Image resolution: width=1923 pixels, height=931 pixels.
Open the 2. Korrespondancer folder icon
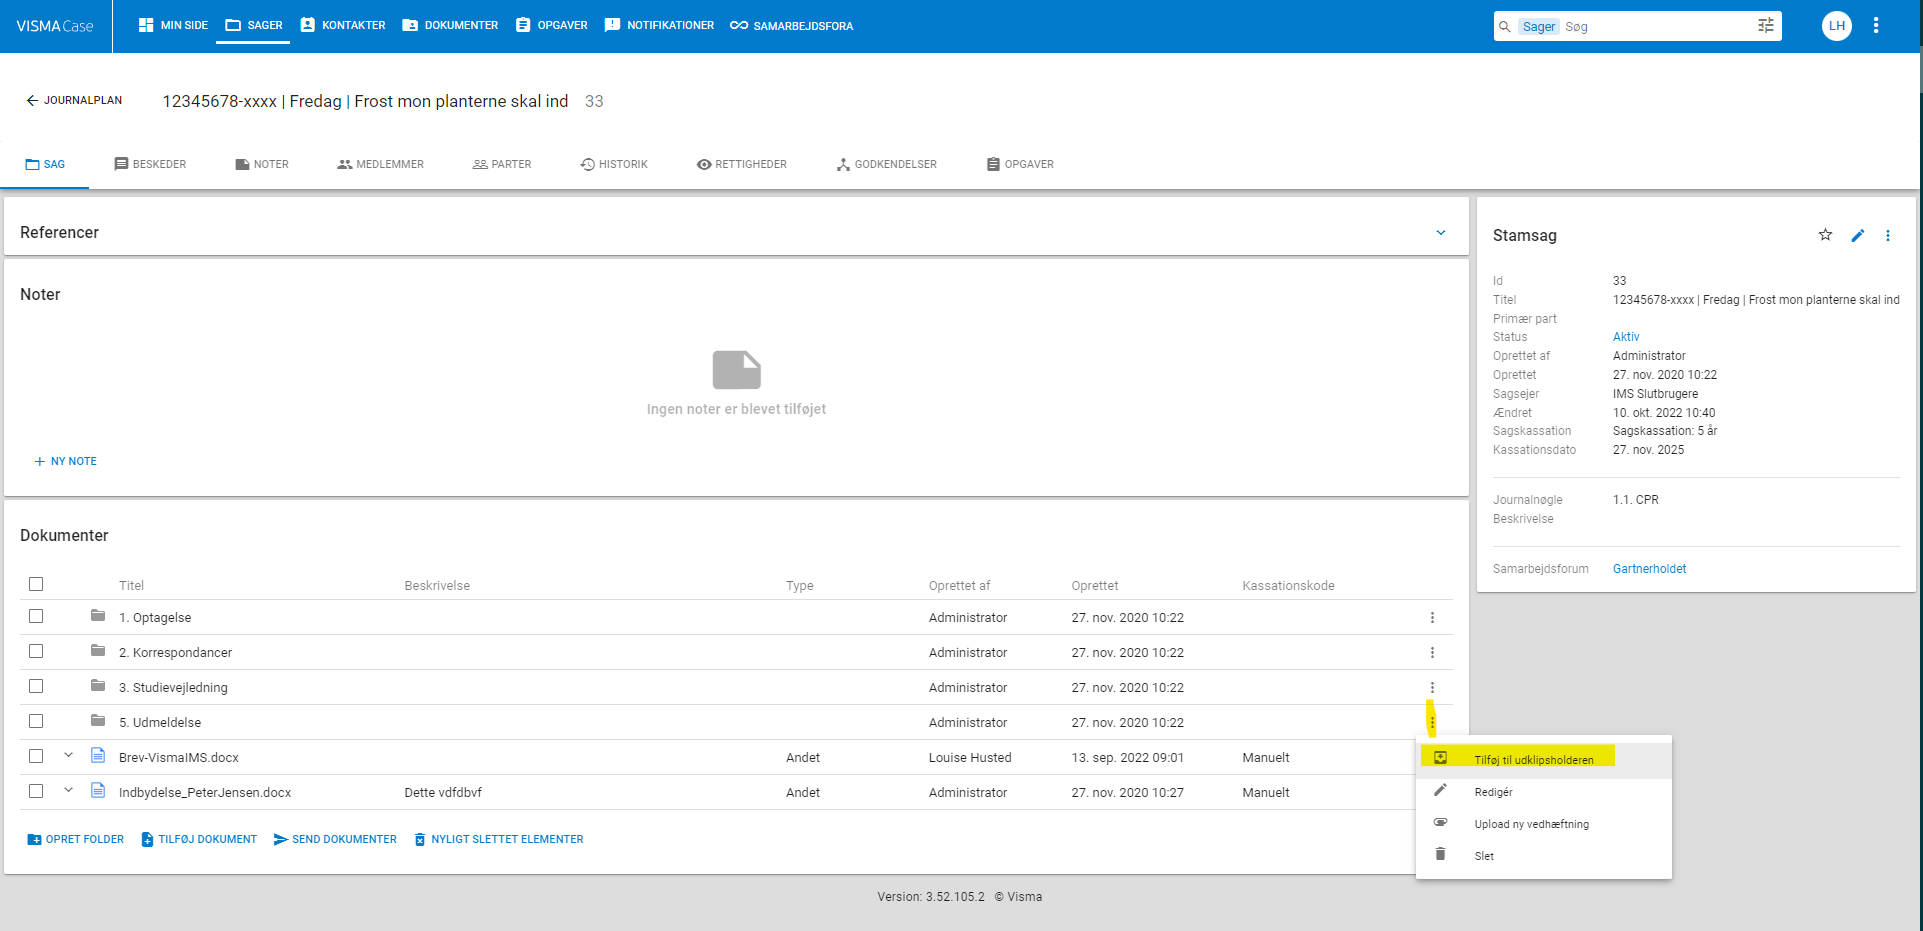coord(98,651)
